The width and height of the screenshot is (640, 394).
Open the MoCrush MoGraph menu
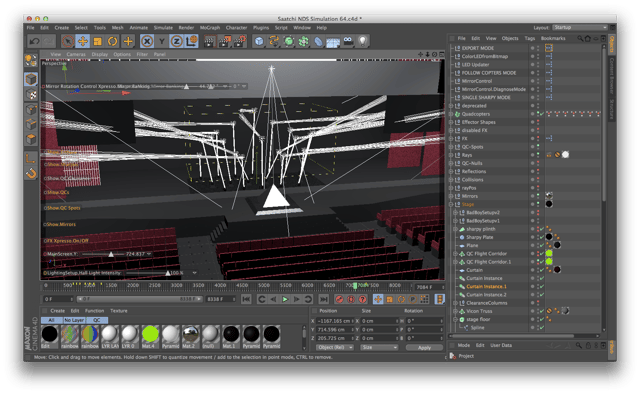210,28
